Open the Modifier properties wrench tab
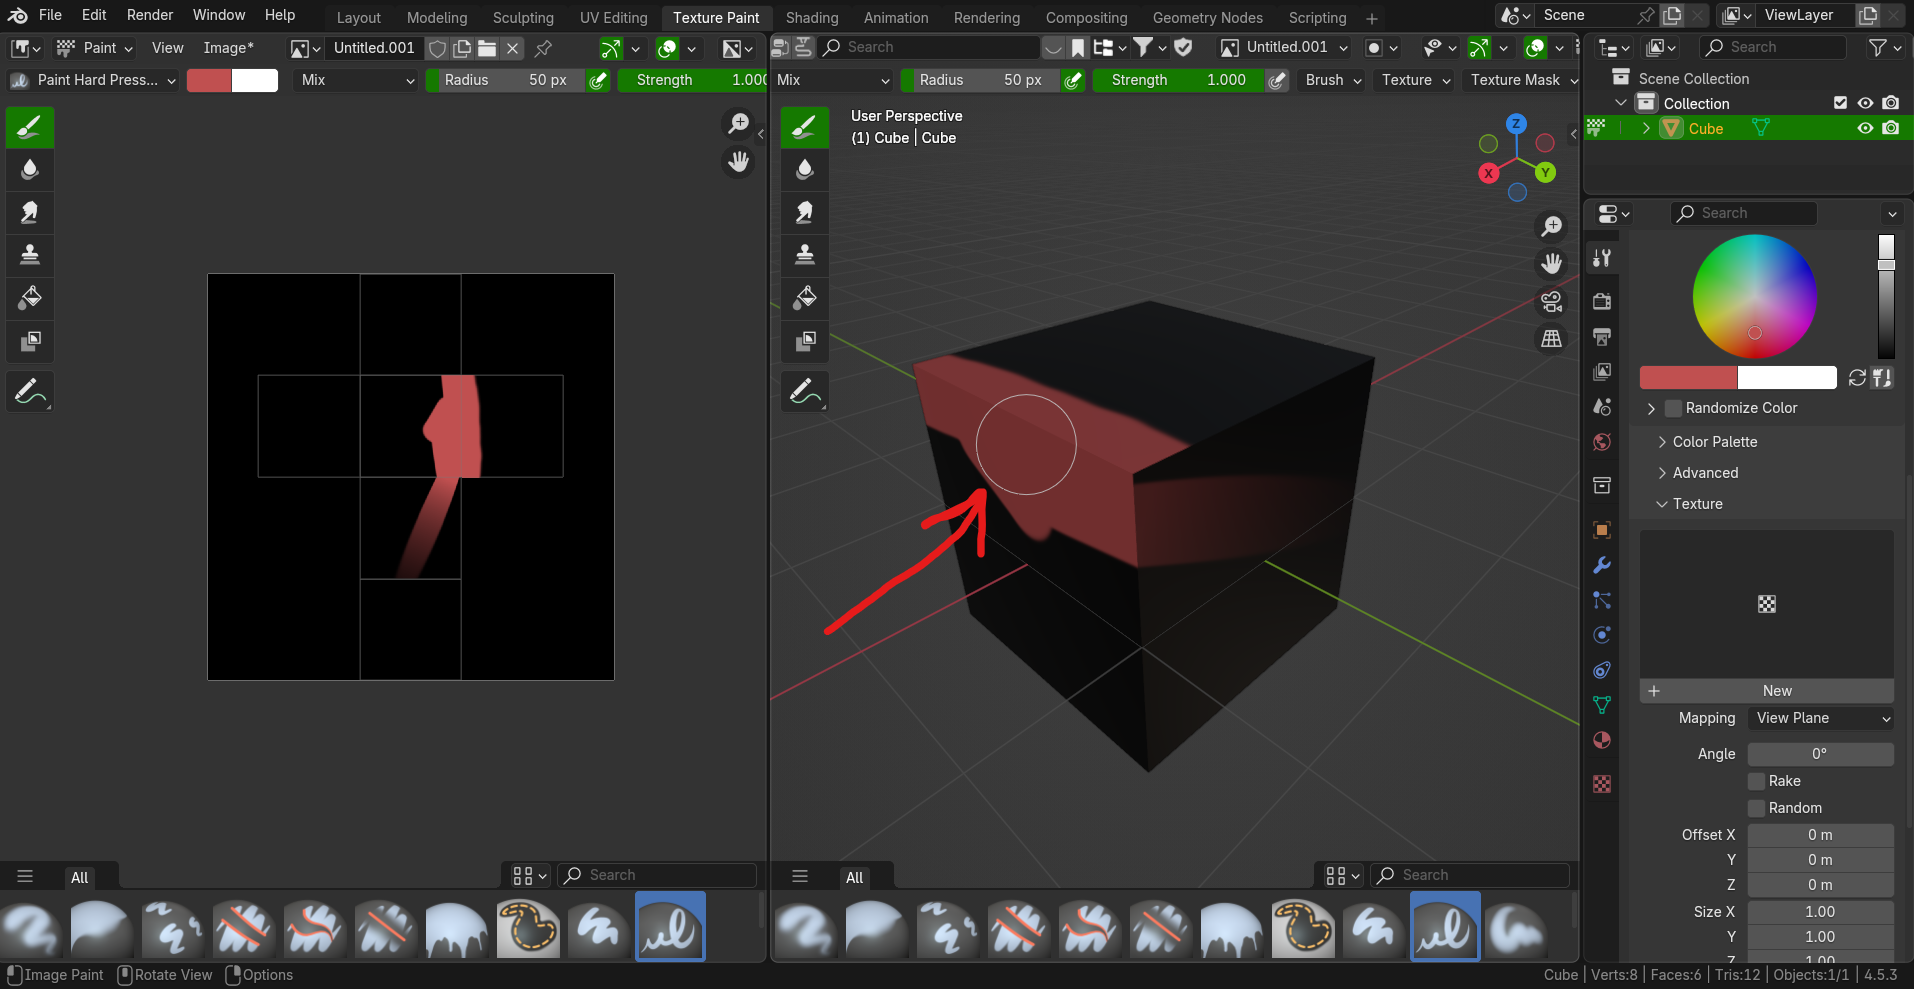 point(1602,565)
